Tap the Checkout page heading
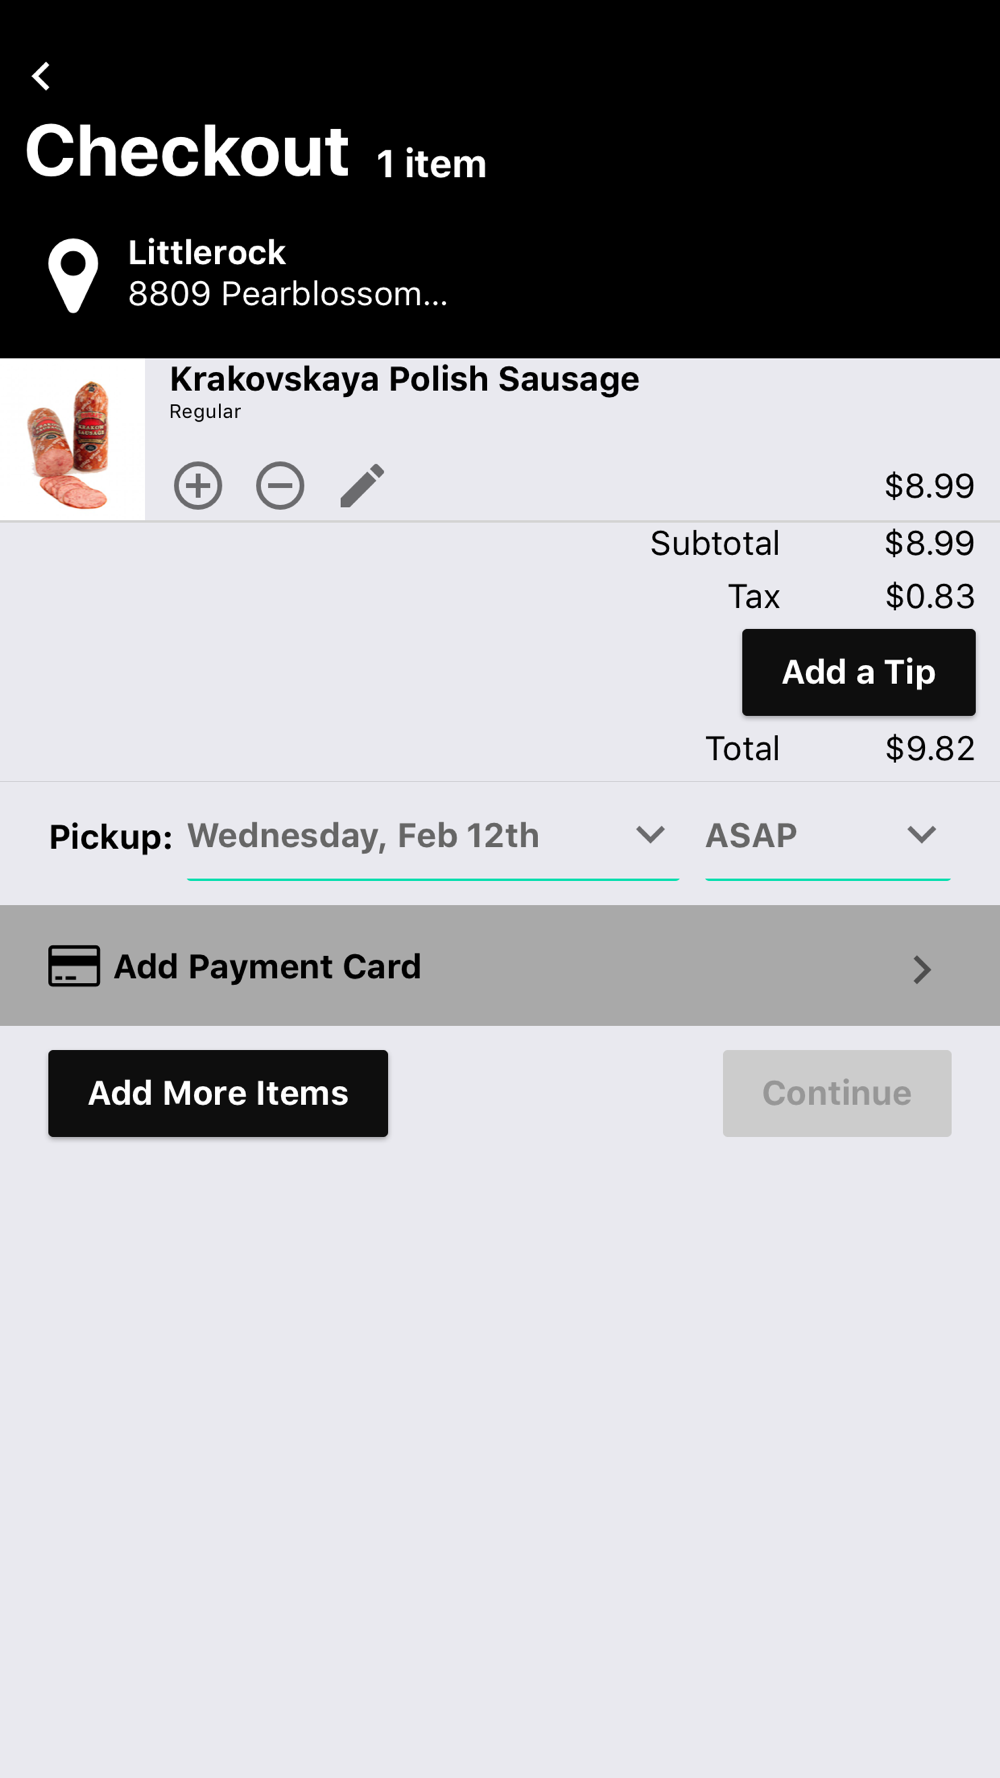 [x=187, y=152]
